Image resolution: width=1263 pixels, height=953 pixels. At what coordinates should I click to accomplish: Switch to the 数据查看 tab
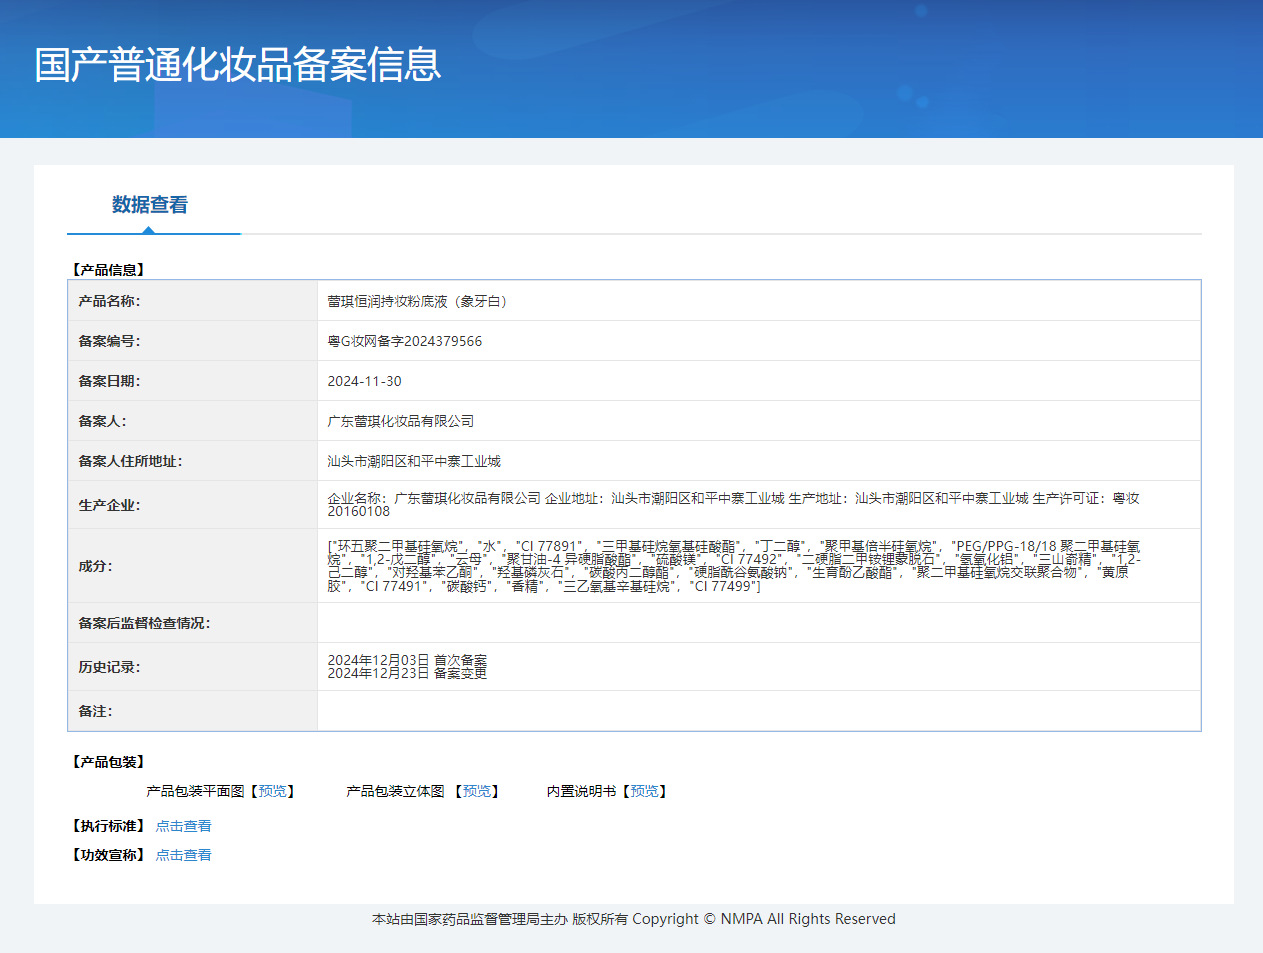(150, 205)
